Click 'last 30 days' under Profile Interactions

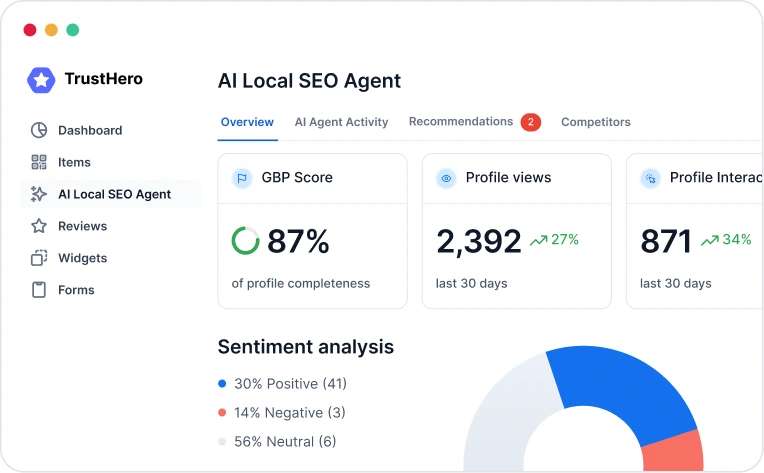coord(675,284)
